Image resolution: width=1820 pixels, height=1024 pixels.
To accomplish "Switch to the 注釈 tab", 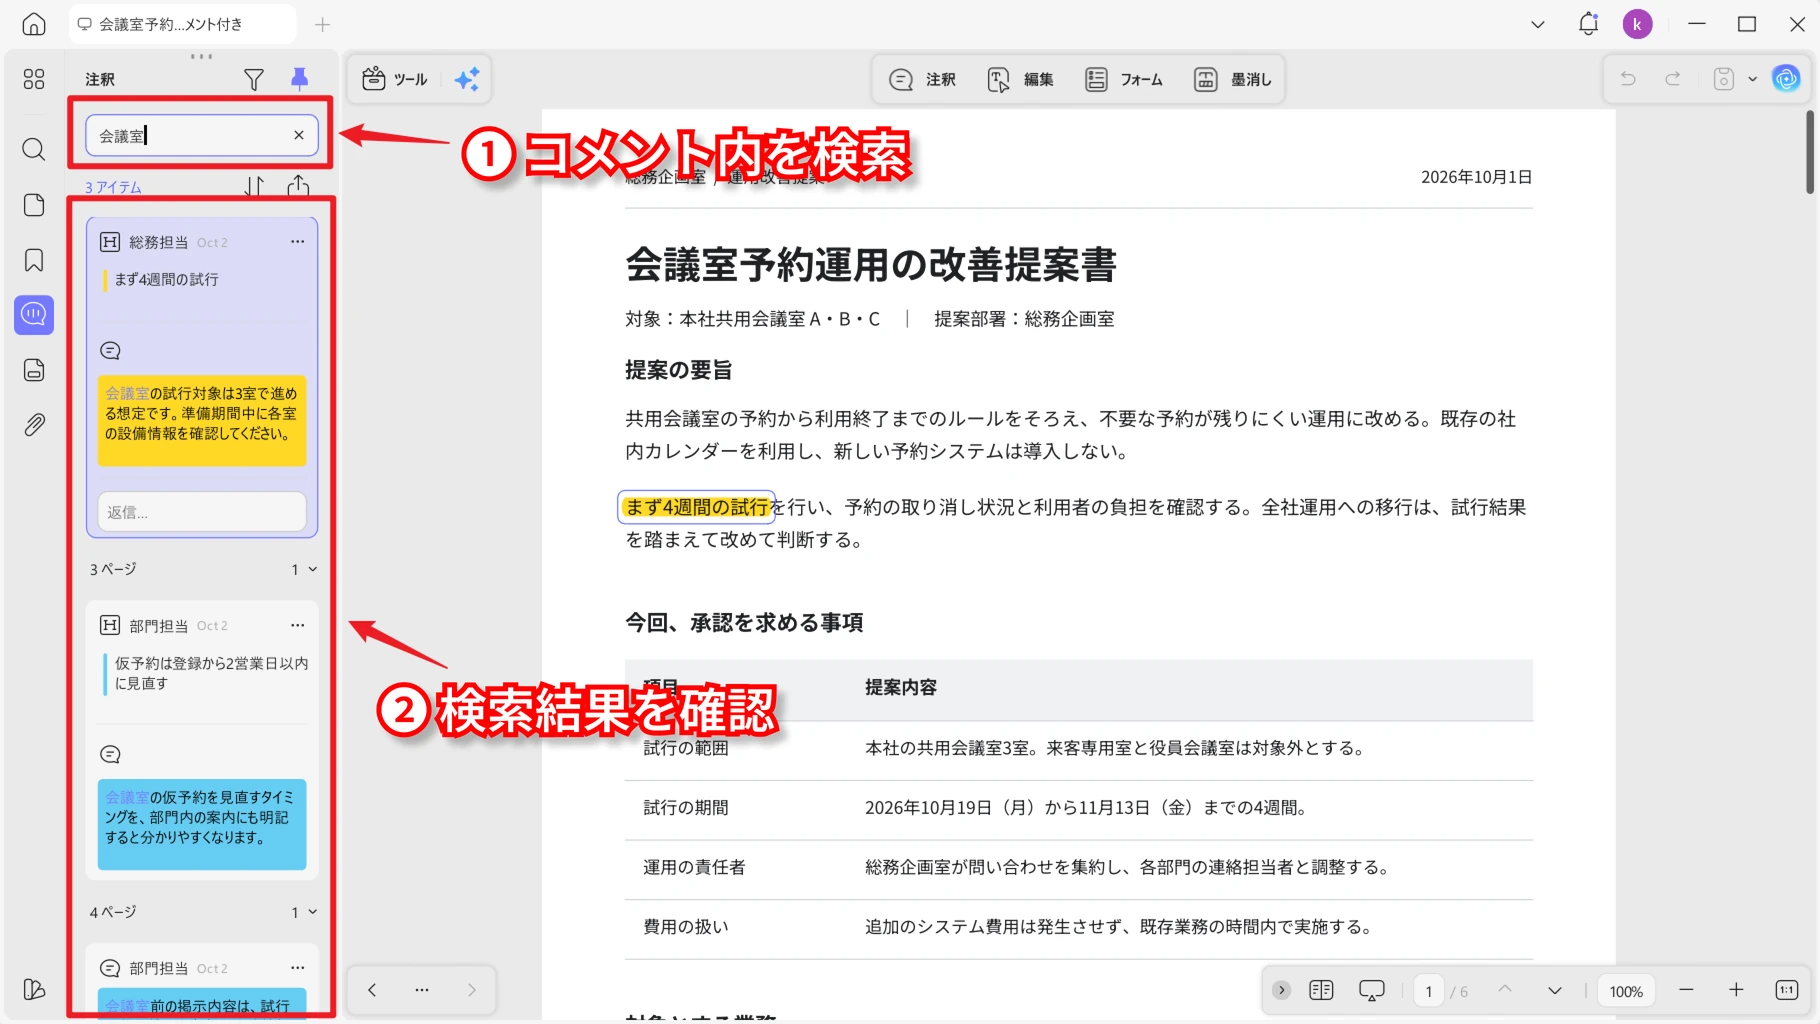I will (x=922, y=79).
